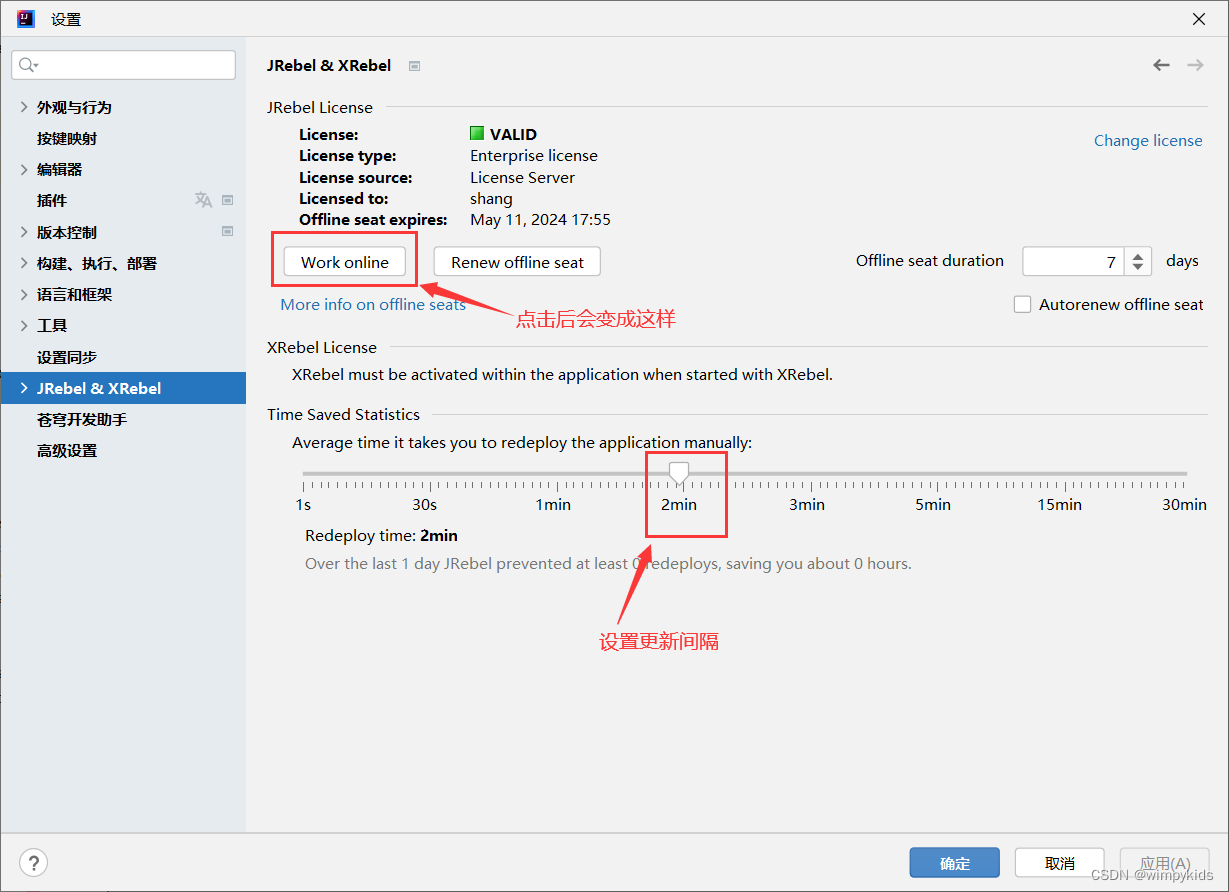Increase offline seat duration with up arrow

pyautogui.click(x=1138, y=255)
